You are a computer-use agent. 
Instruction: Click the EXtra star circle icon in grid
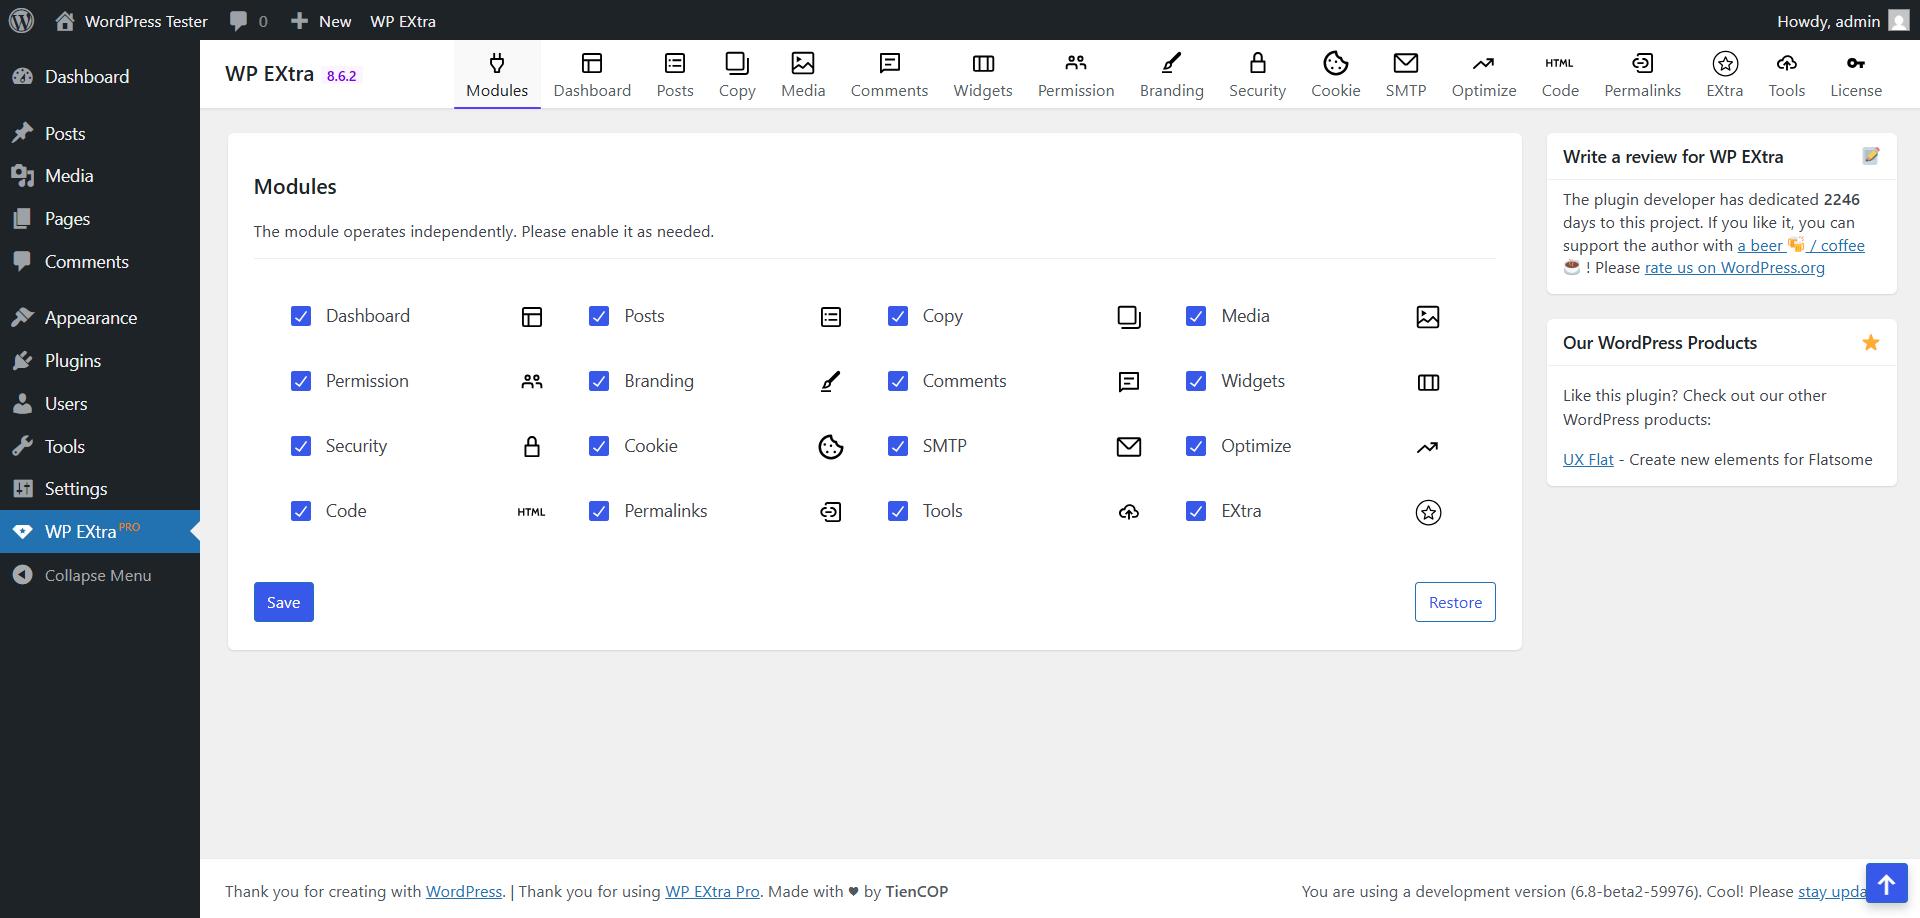(1428, 512)
